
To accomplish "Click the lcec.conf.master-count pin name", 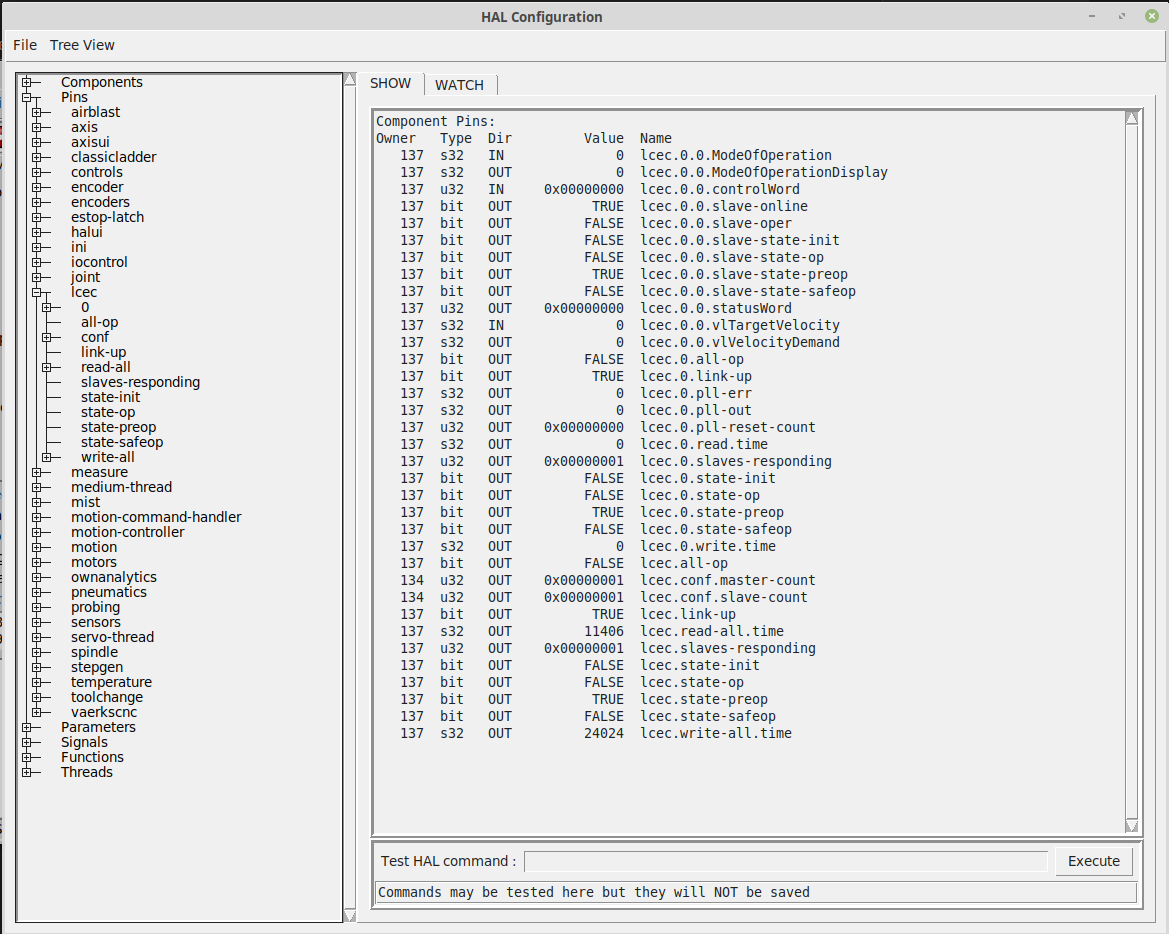I will (x=728, y=581).
